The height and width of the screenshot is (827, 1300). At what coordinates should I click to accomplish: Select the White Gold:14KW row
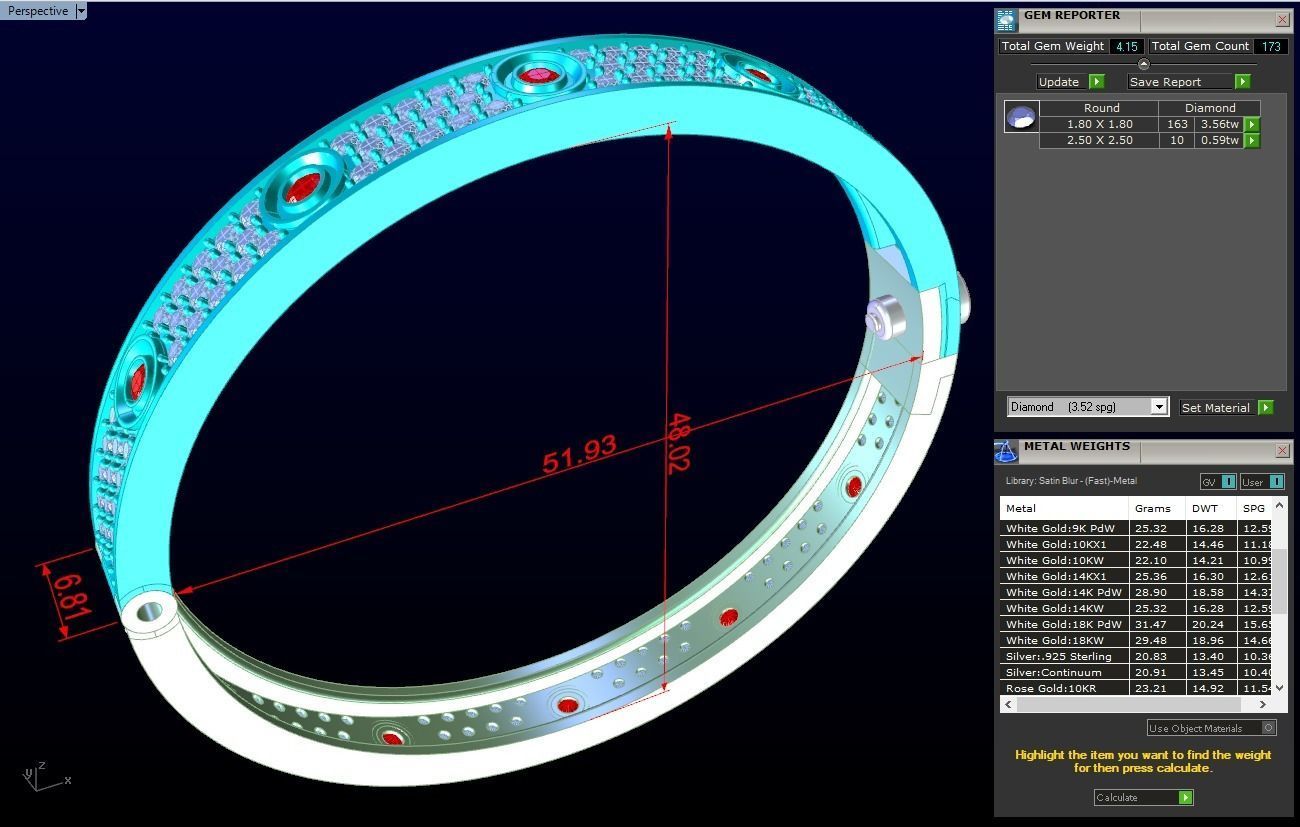click(x=1137, y=608)
